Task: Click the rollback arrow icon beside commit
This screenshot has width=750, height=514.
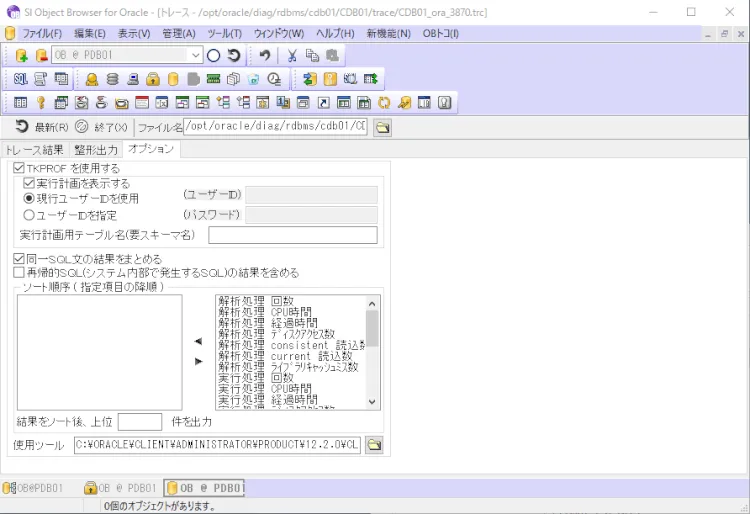Action: click(234, 55)
